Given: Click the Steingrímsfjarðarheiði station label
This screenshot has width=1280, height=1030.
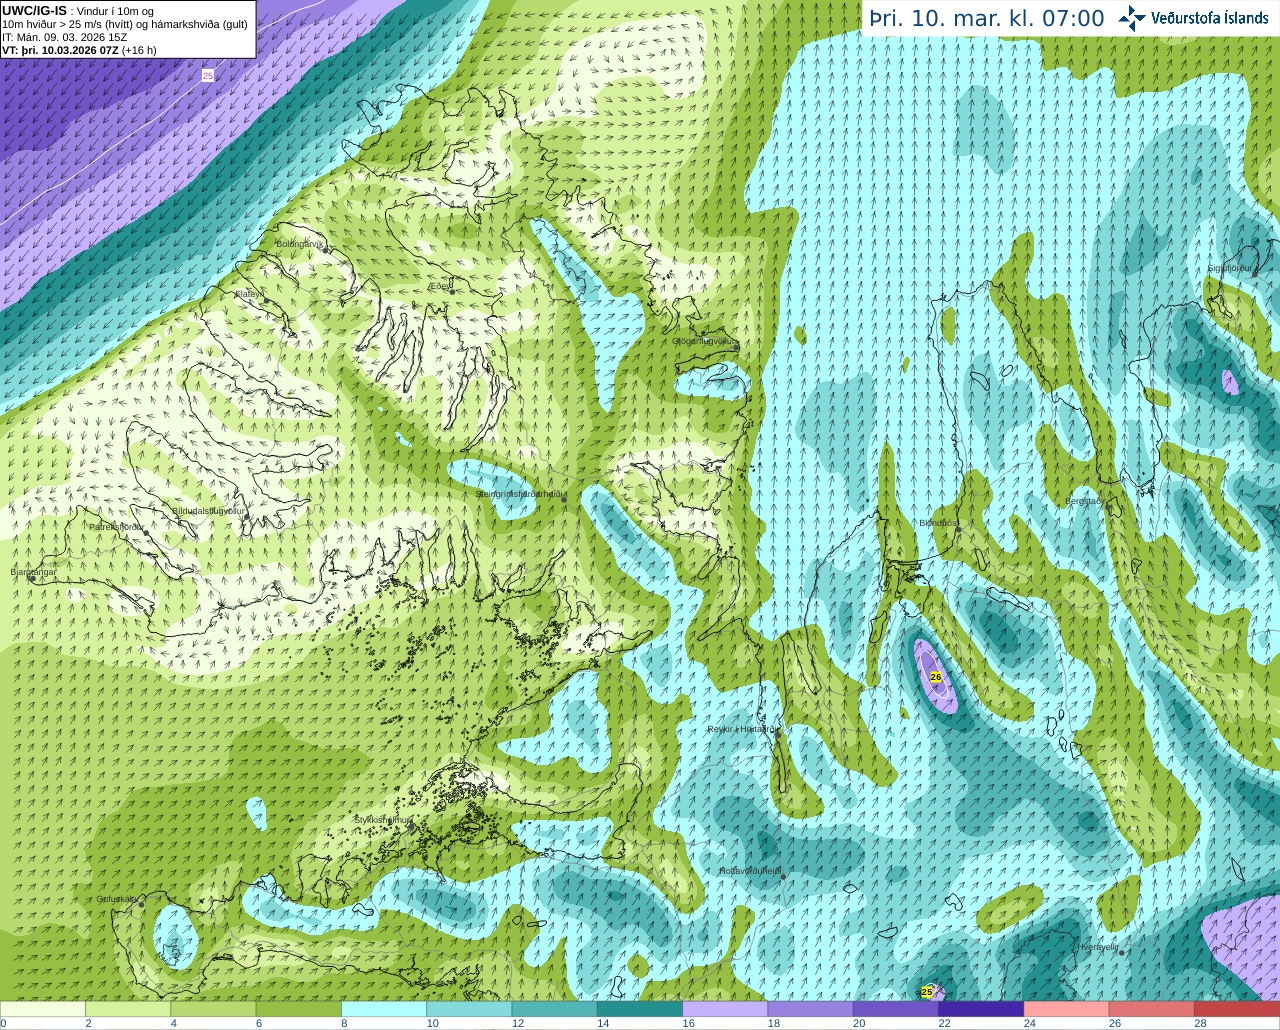Looking at the screenshot, I should 521,494.
